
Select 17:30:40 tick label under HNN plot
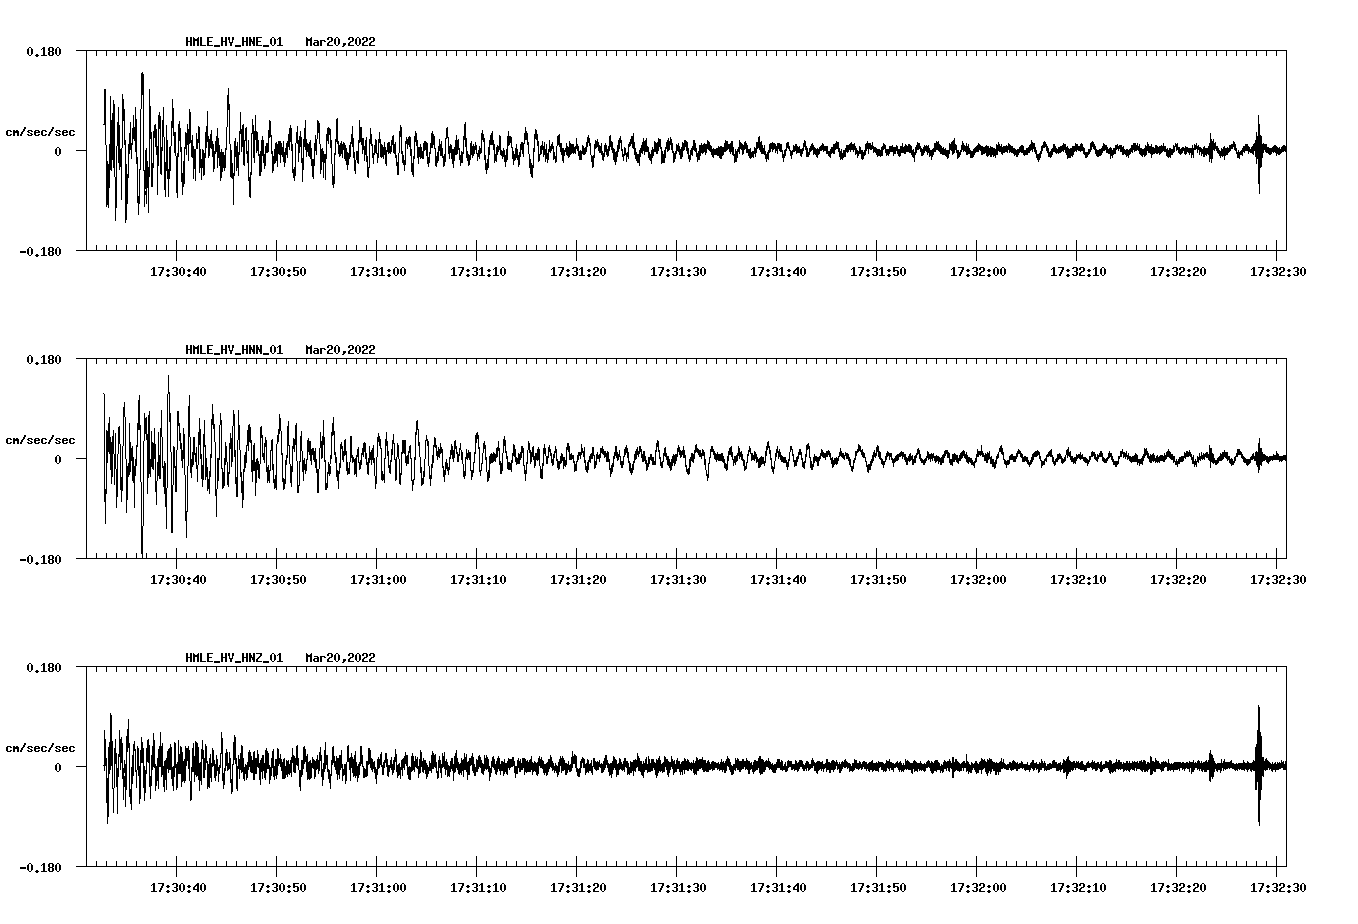click(178, 579)
